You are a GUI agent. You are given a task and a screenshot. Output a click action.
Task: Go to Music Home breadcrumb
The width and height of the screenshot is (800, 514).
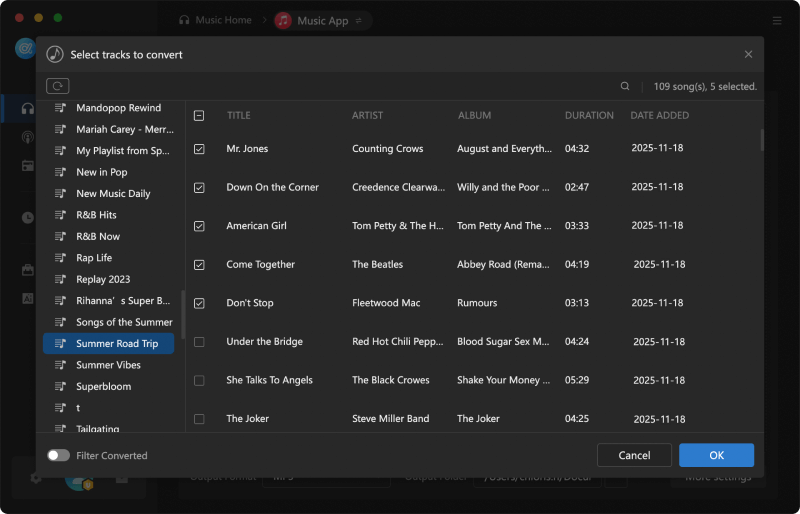[x=223, y=20]
